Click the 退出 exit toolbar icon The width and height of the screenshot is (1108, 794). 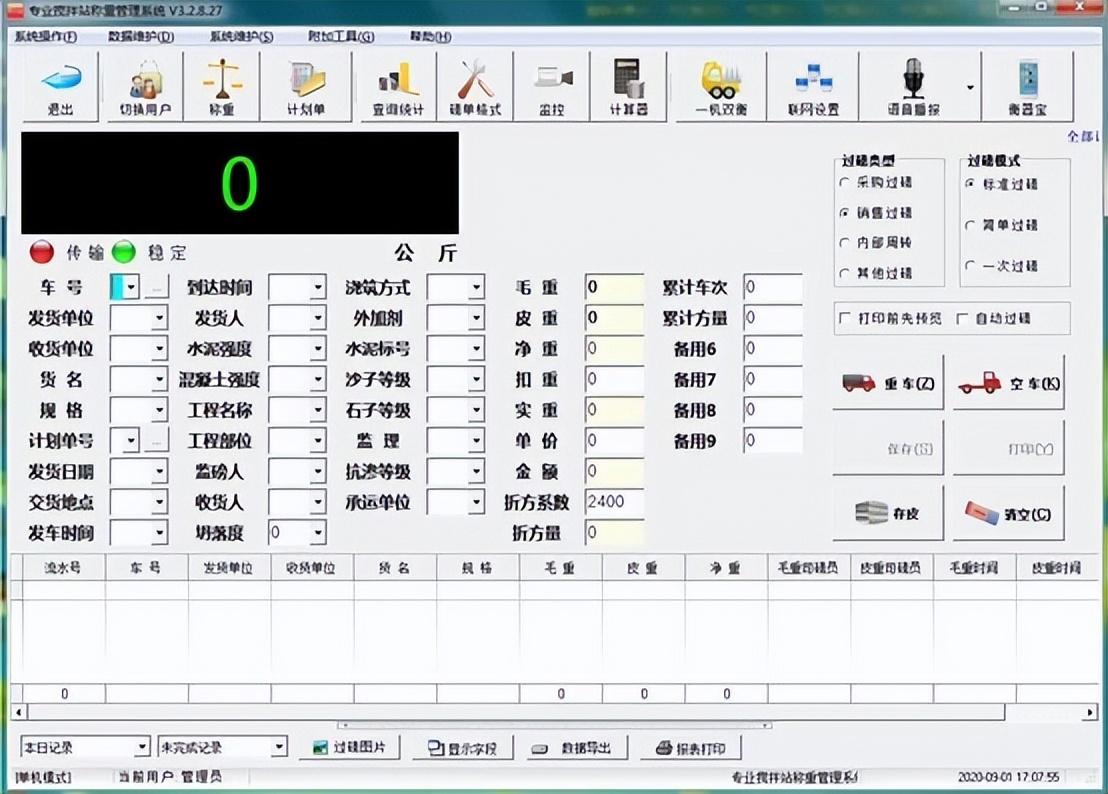pyautogui.click(x=61, y=86)
